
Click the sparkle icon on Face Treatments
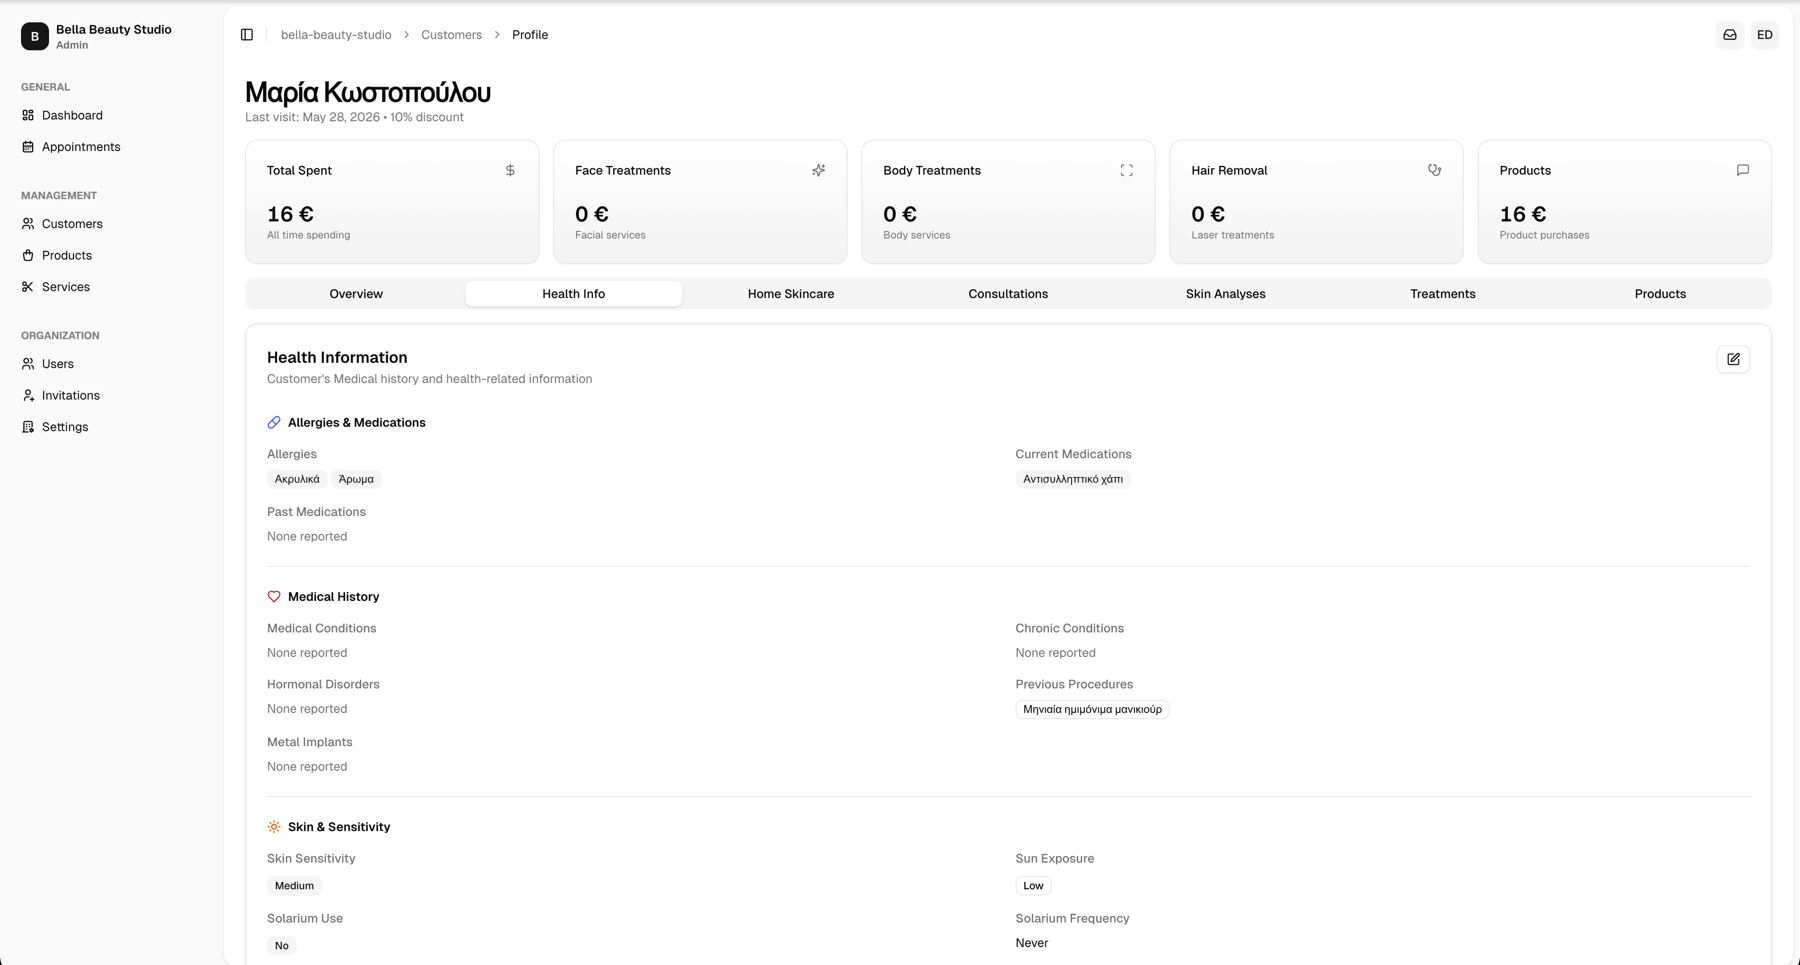[x=818, y=171]
